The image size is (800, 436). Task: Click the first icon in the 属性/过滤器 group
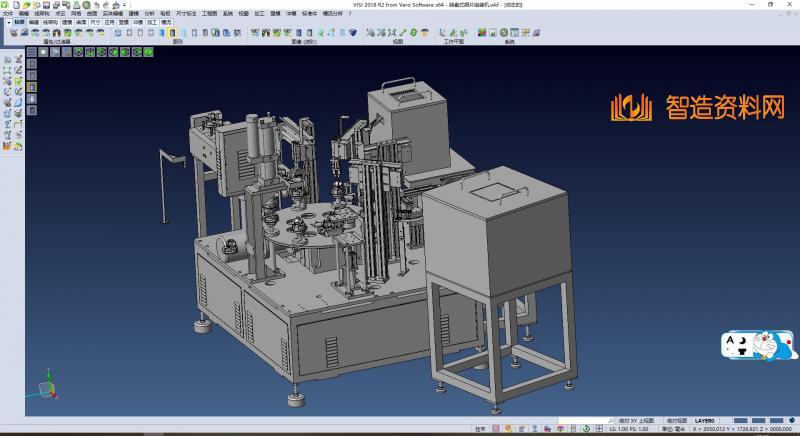tap(13, 33)
